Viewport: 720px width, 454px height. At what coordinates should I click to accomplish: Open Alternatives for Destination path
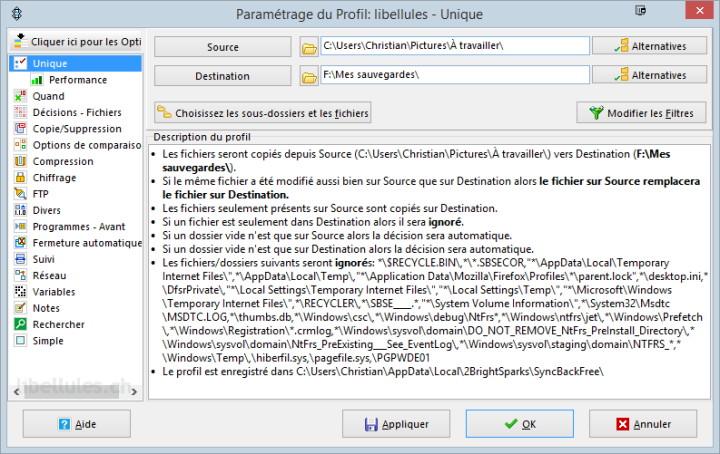click(x=649, y=75)
